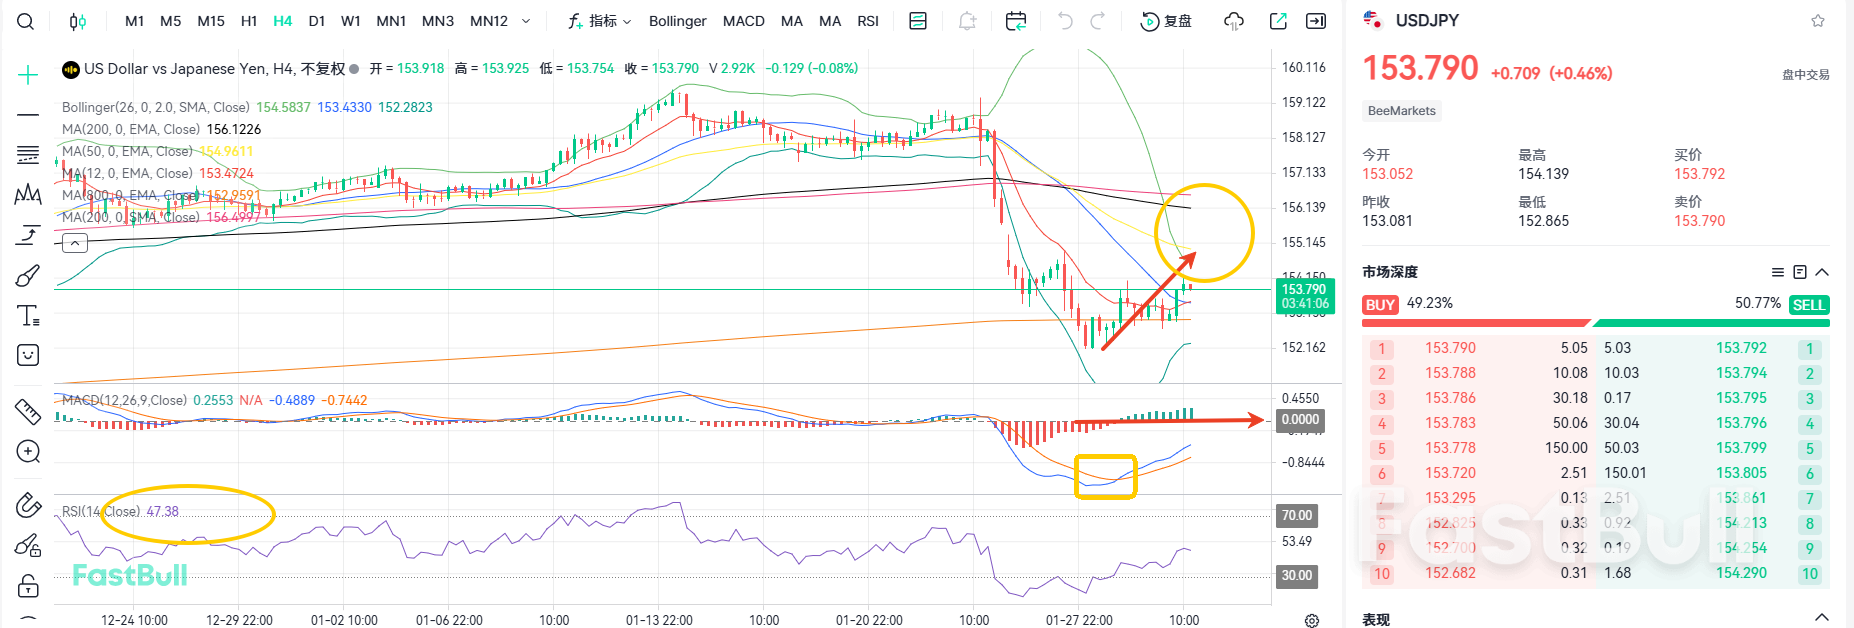The height and width of the screenshot is (628, 1854).
Task: Expand the additional timeframes dropdown
Action: tap(526, 21)
